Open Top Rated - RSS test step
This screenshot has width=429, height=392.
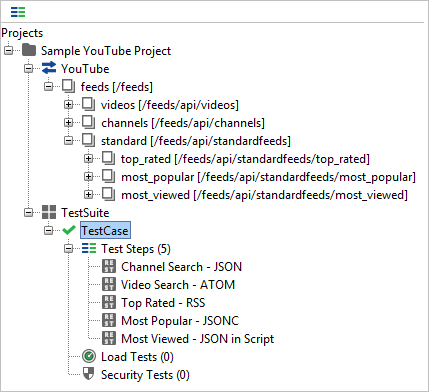click(163, 303)
